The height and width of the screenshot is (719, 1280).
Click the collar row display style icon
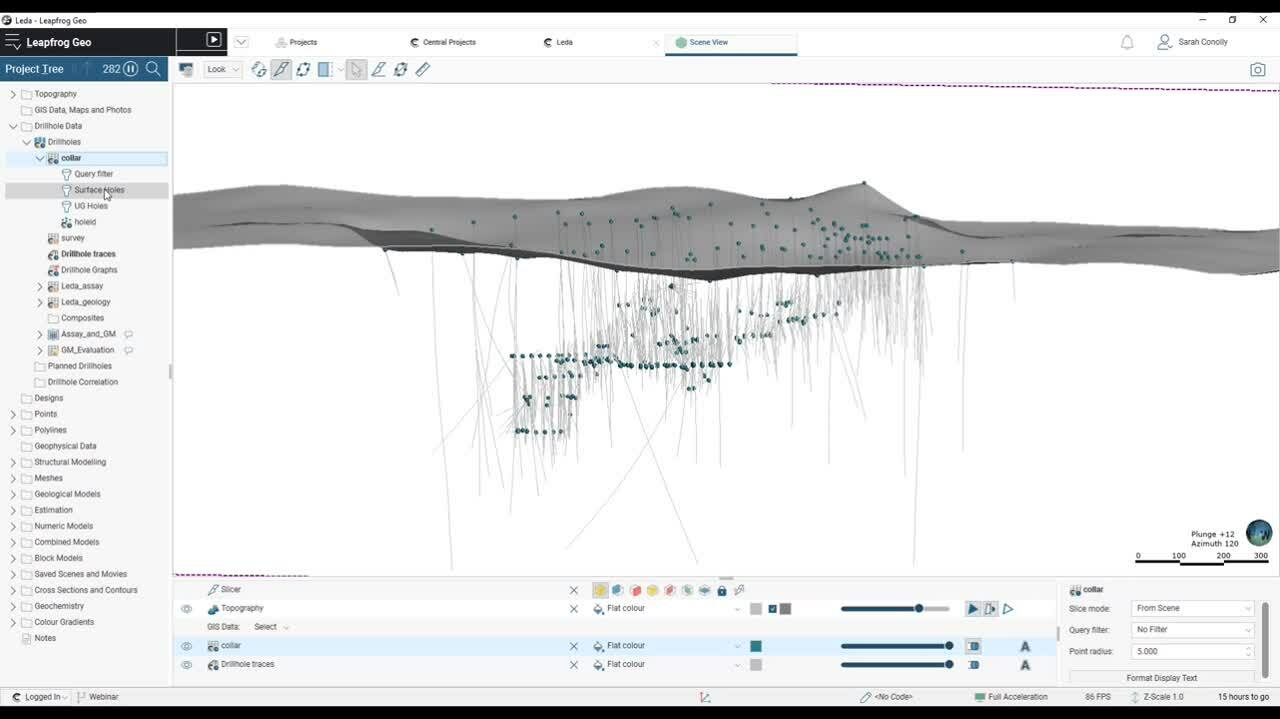click(973, 646)
